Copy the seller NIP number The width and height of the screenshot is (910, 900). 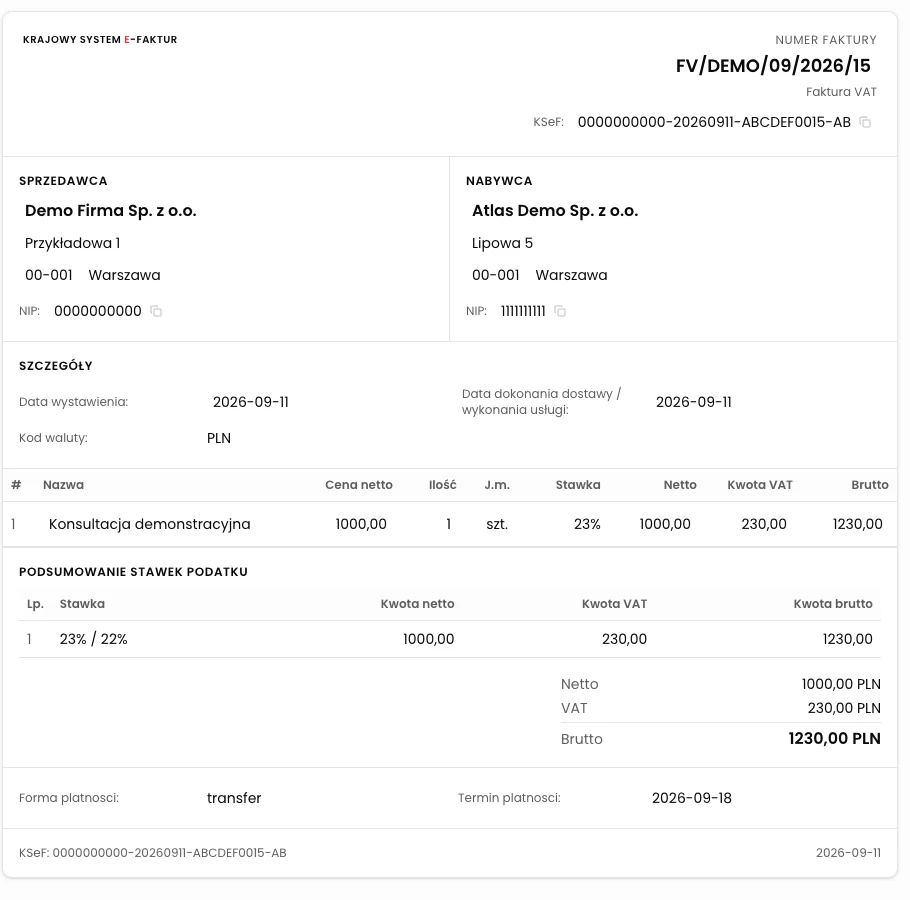click(156, 311)
